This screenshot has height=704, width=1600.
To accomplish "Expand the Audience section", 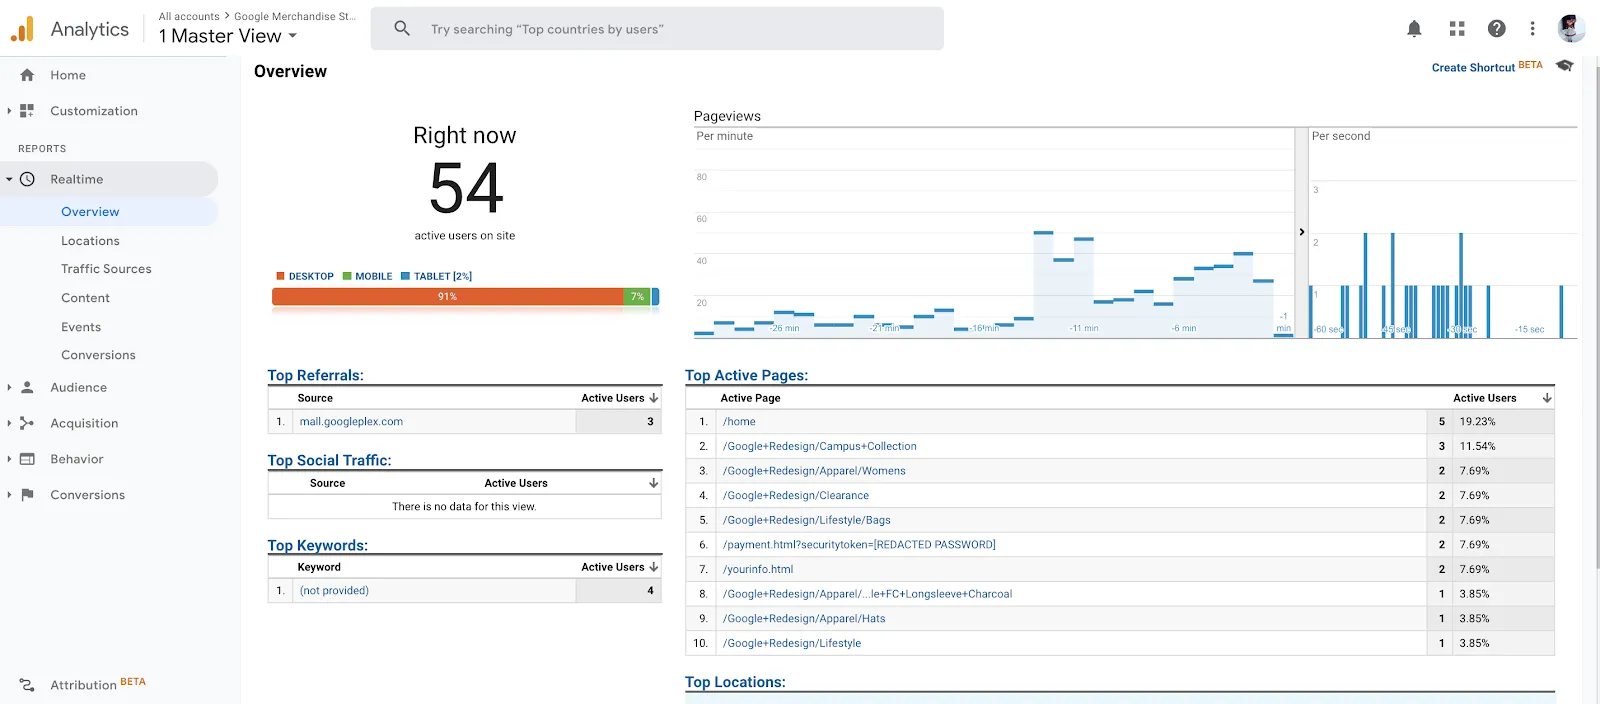I will pos(9,387).
